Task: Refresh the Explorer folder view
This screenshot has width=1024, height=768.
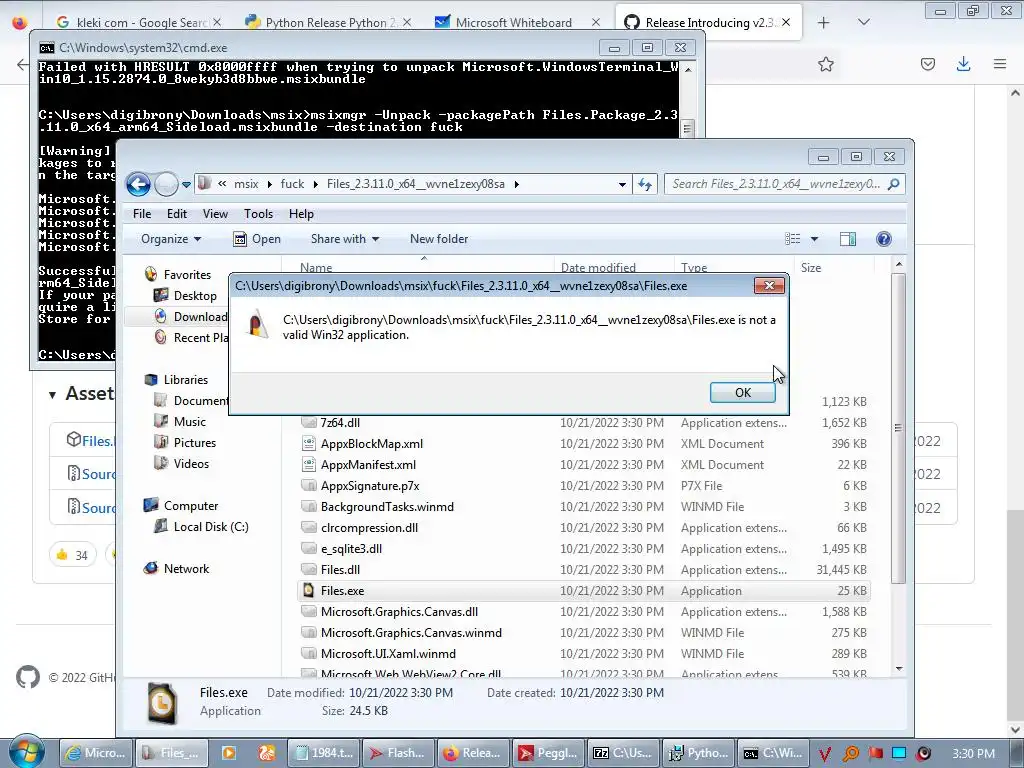Action: (x=645, y=184)
